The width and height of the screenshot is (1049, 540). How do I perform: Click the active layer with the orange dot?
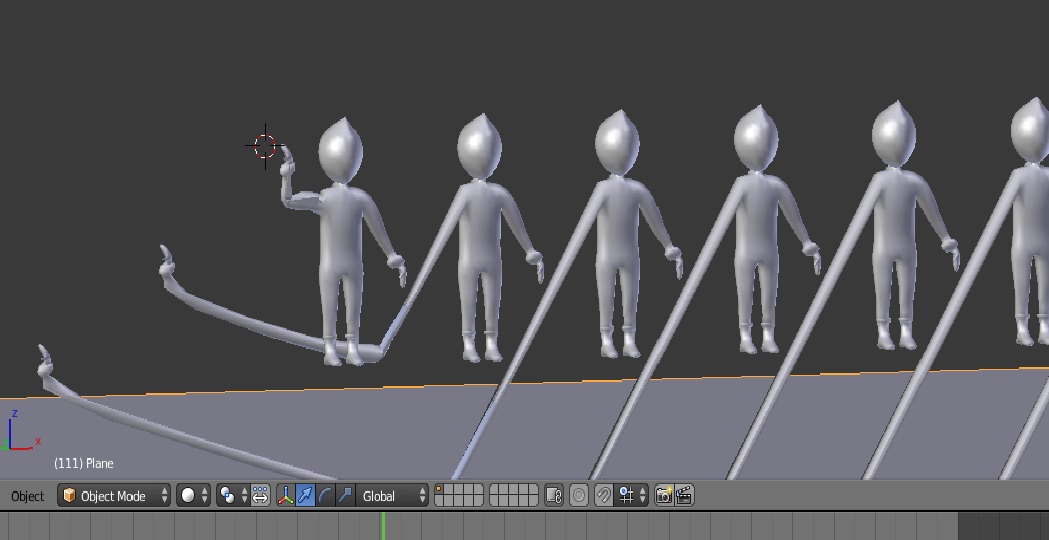pyautogui.click(x=440, y=490)
